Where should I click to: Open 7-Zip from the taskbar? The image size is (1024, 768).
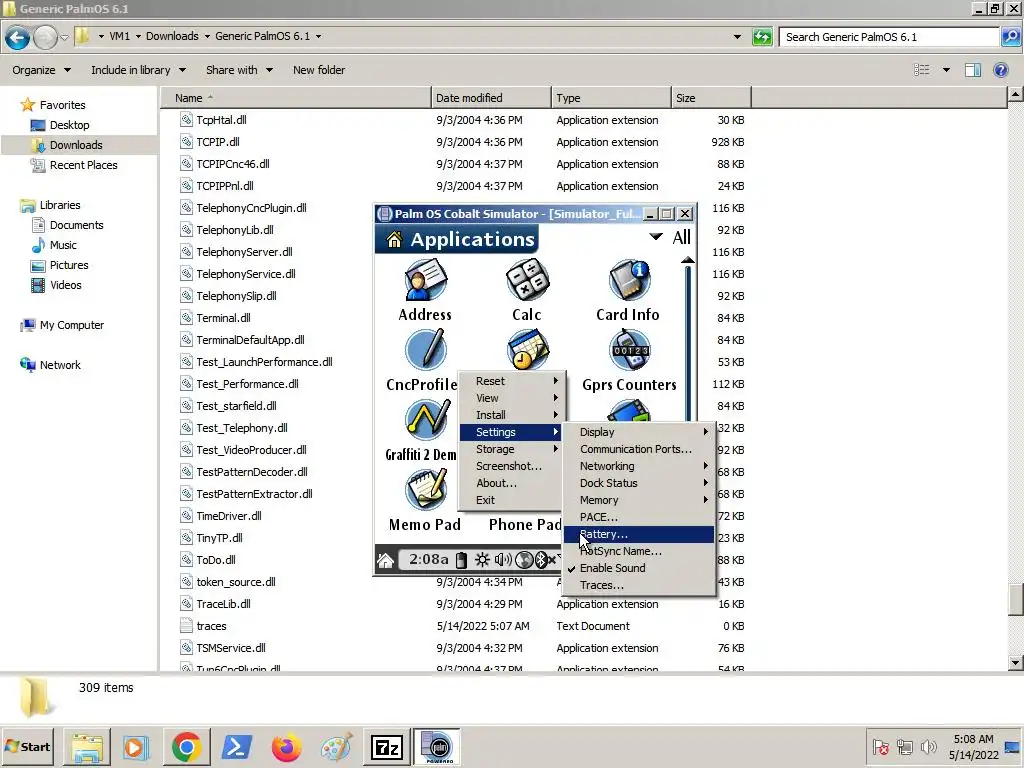click(x=386, y=747)
